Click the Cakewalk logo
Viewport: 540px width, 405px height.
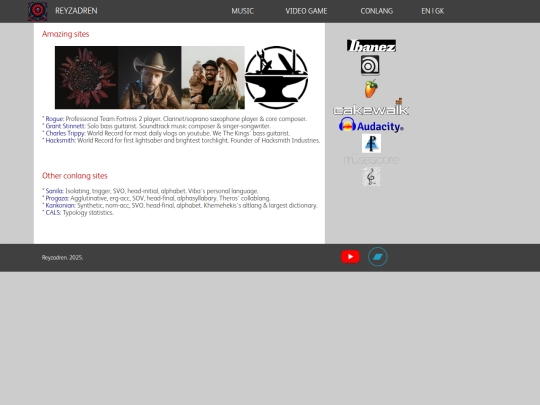click(371, 107)
